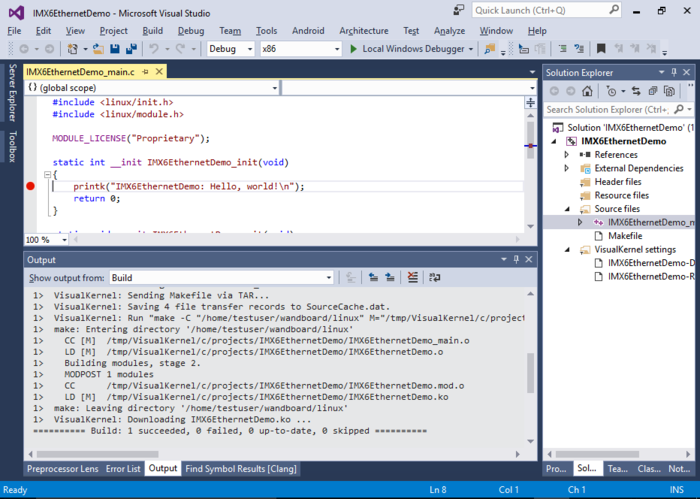
Task: Toggle a bookmark with the bookmark icon
Action: click(601, 49)
